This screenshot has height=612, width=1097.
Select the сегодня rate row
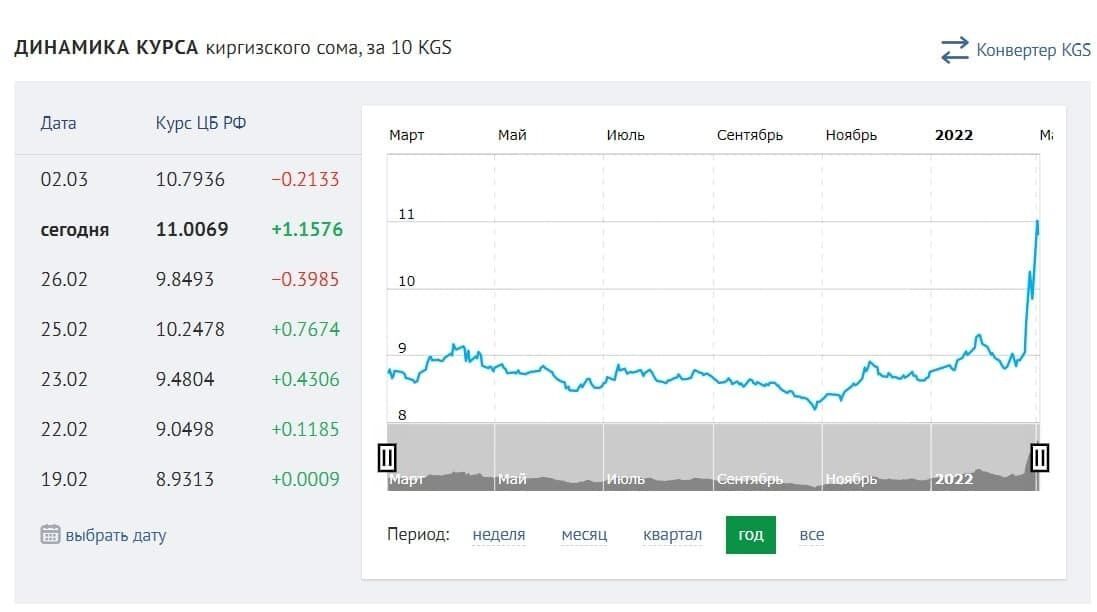coord(189,229)
